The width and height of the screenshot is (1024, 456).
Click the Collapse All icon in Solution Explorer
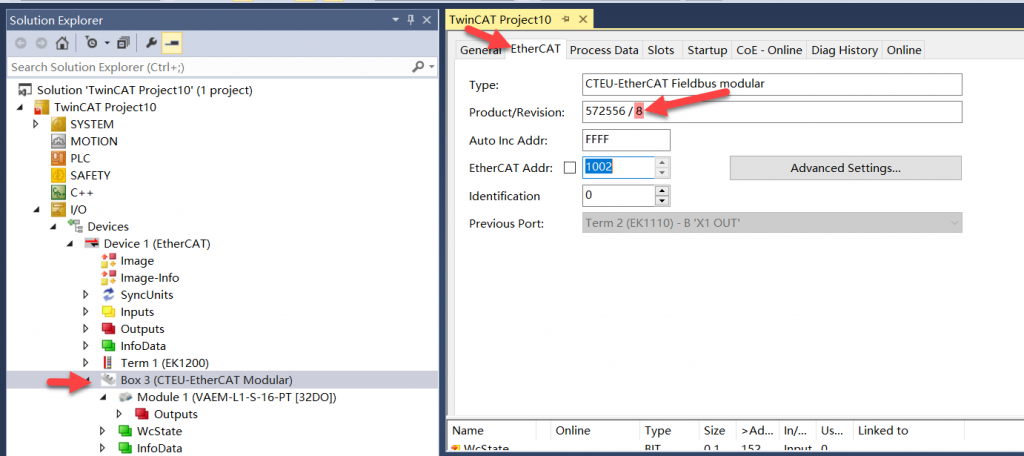click(x=123, y=44)
